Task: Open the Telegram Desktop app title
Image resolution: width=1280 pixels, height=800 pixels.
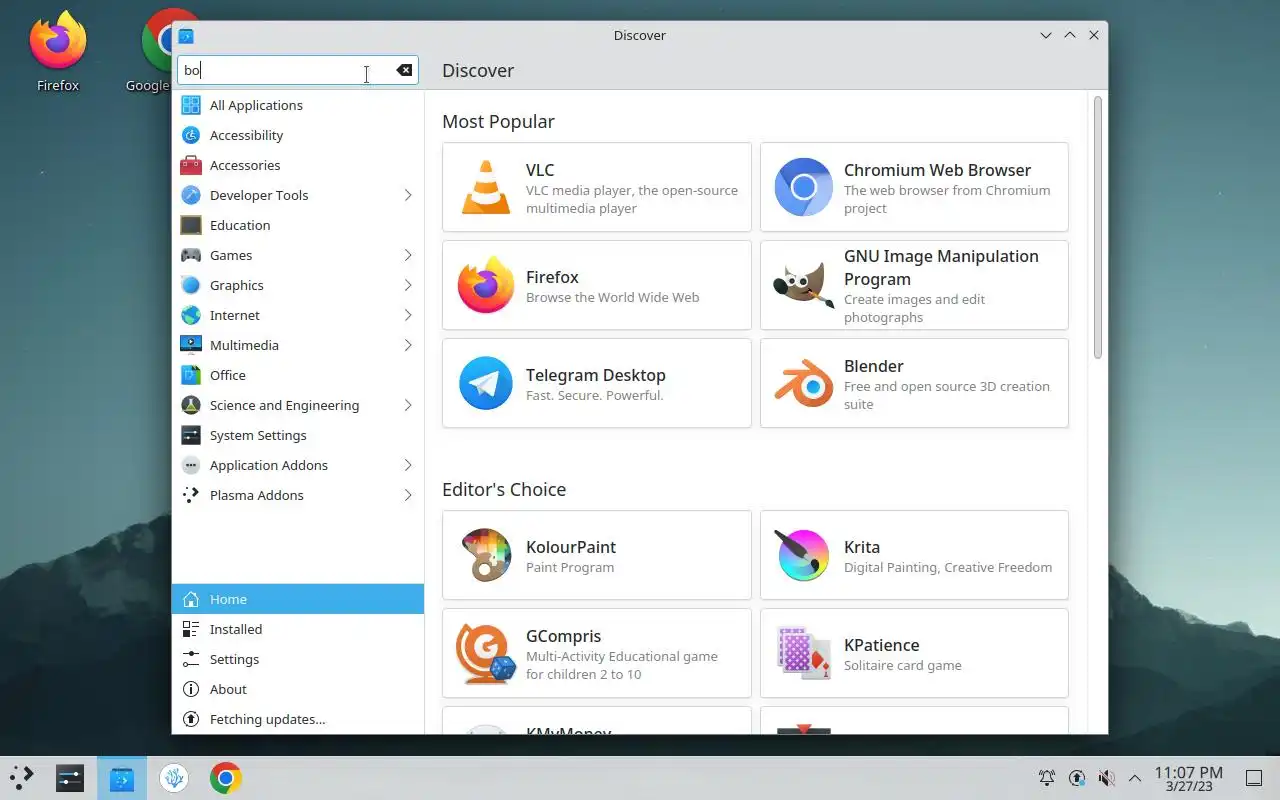Action: (595, 375)
